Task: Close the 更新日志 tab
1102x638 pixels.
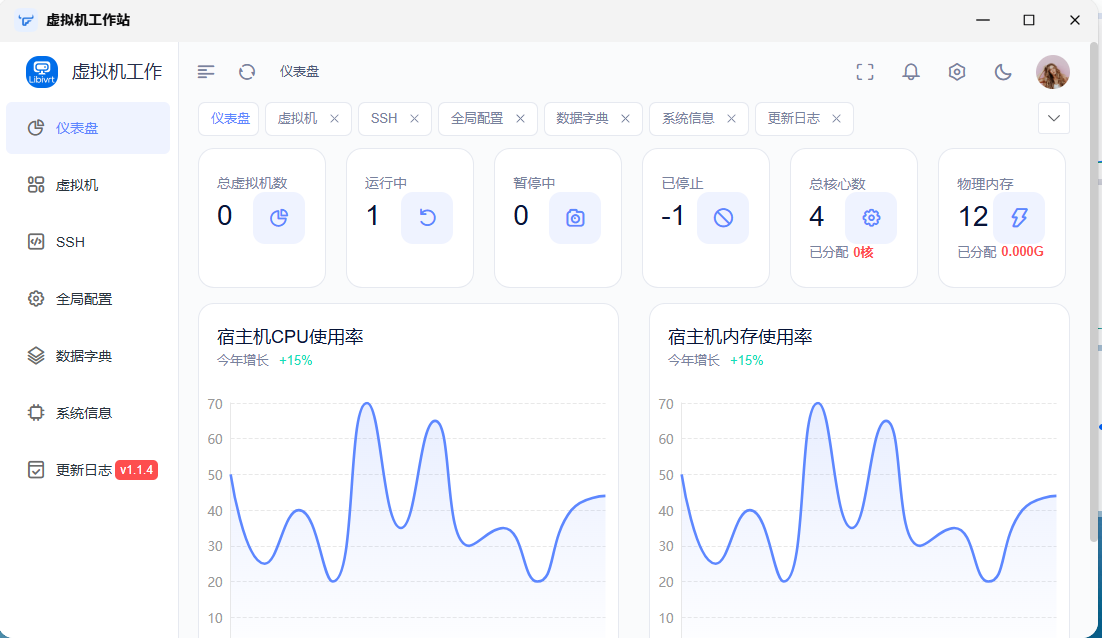Action: pyautogui.click(x=836, y=119)
